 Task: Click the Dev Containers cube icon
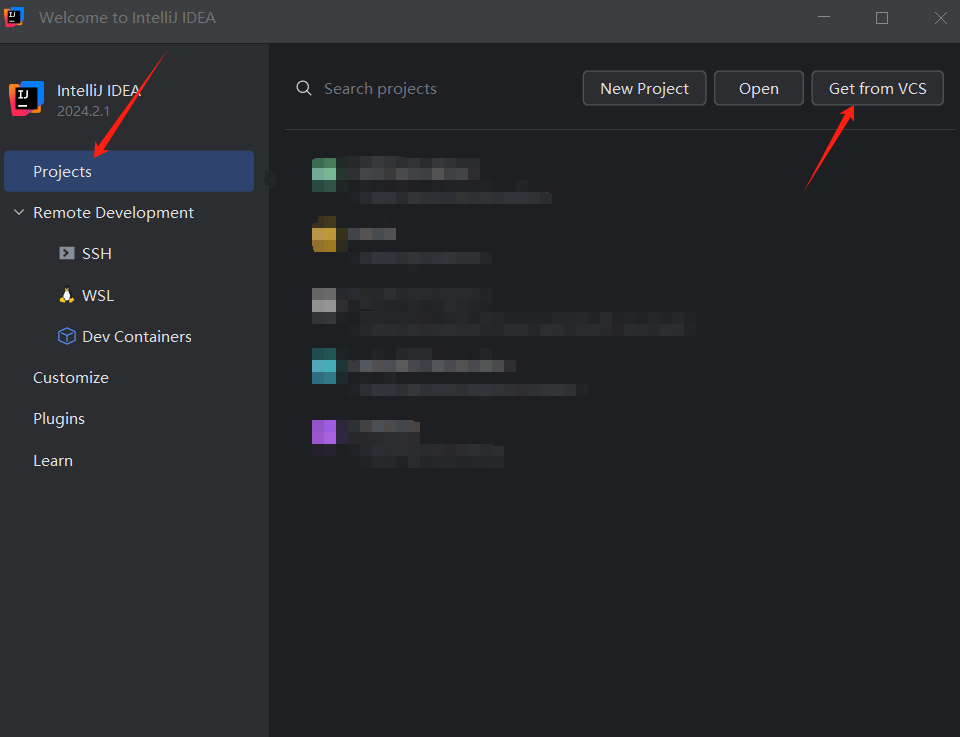[67, 337]
